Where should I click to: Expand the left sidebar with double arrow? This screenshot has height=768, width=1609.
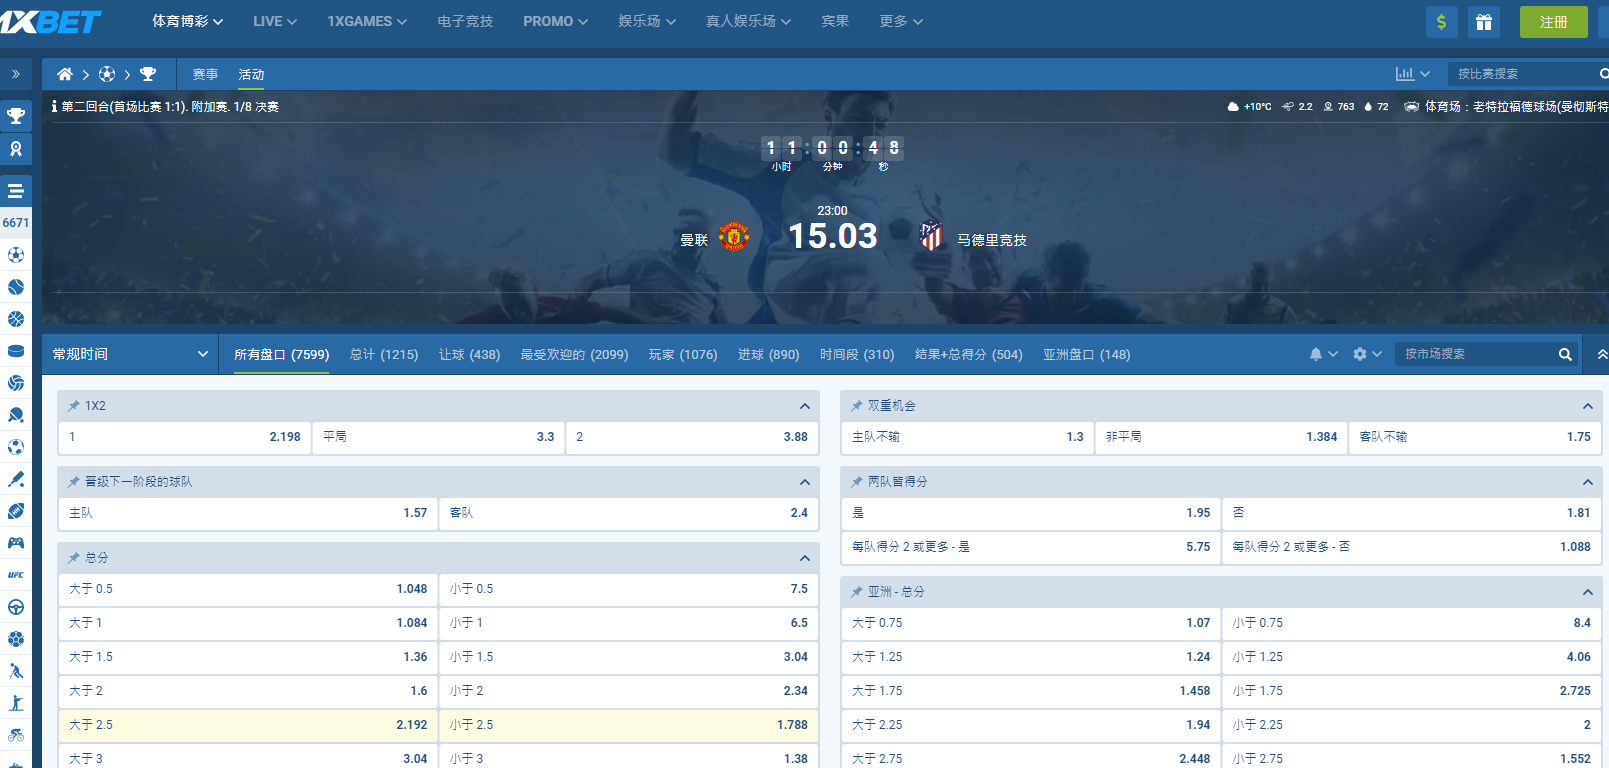click(x=16, y=74)
